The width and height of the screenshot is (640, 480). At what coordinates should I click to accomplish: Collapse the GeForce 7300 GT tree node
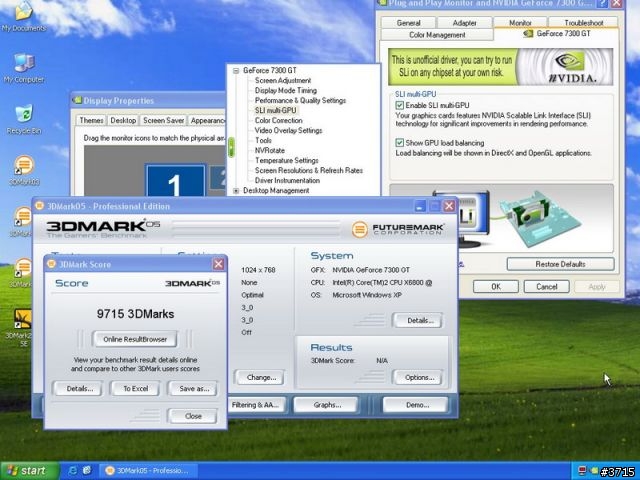click(236, 71)
